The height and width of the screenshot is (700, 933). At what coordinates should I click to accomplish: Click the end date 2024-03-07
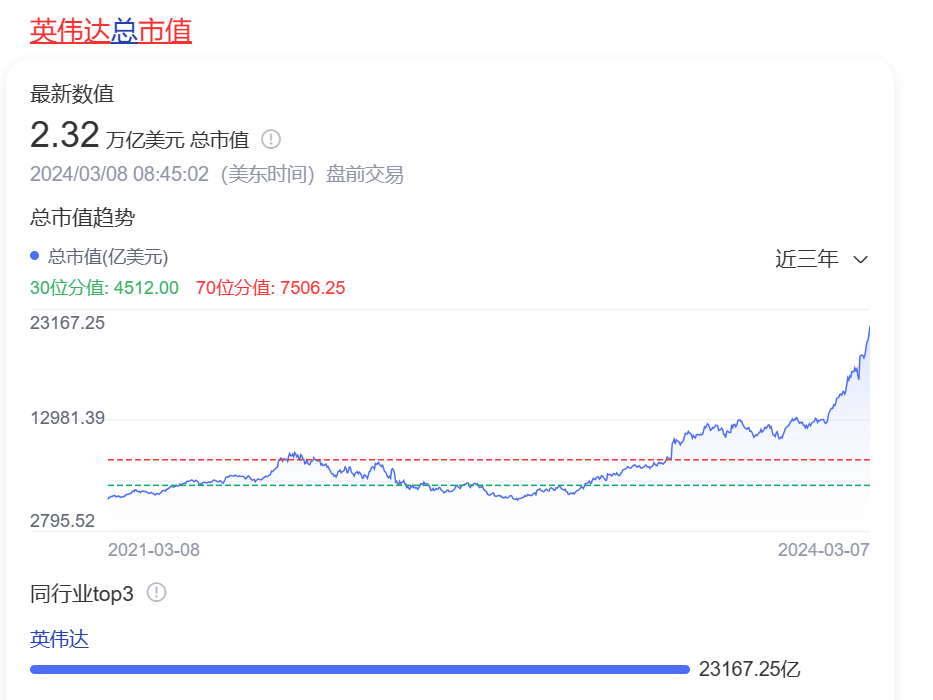click(824, 549)
